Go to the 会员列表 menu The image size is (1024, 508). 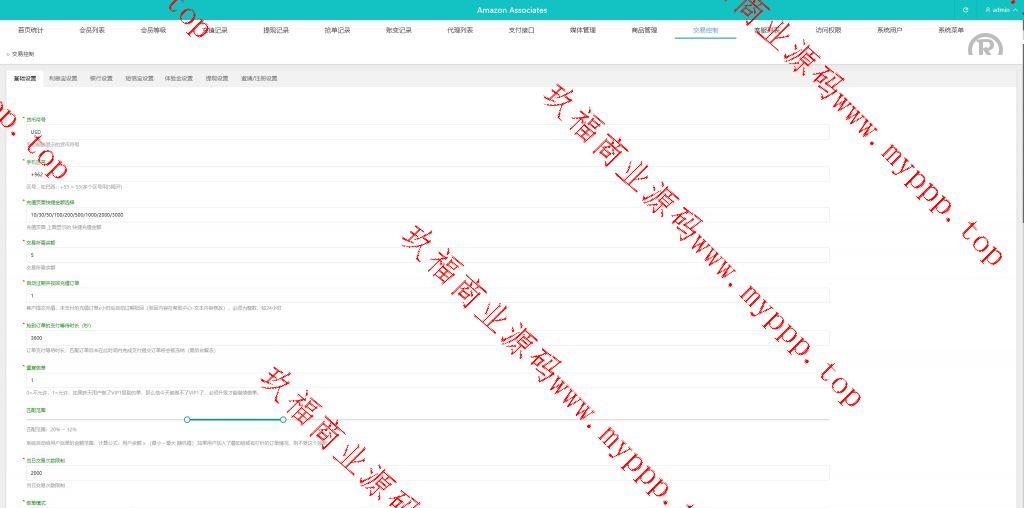[x=92, y=31]
